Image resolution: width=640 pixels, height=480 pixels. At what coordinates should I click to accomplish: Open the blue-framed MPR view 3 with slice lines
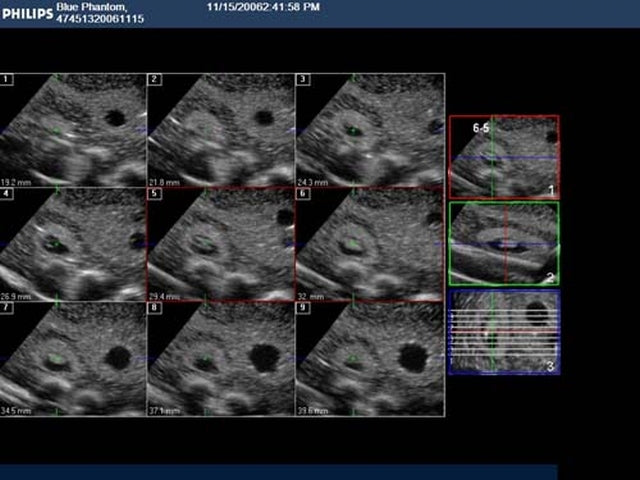click(504, 332)
